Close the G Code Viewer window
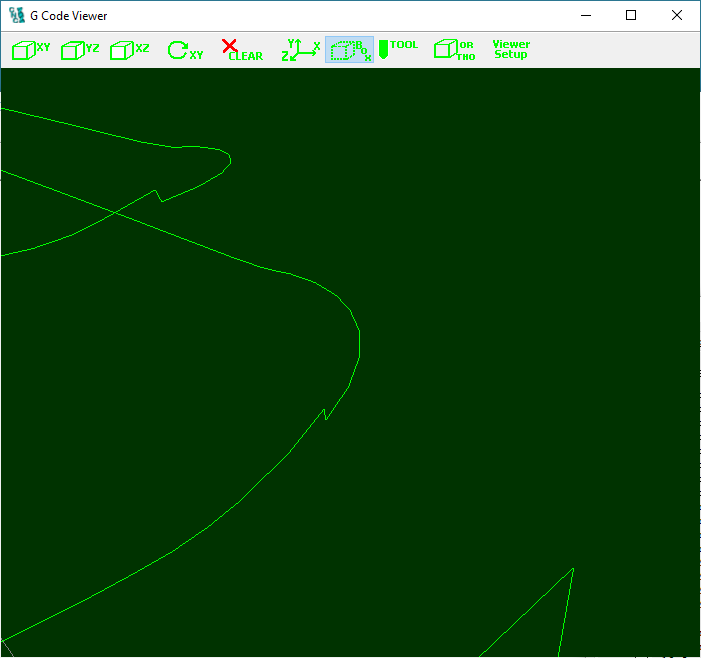701x658 pixels. 677,15
